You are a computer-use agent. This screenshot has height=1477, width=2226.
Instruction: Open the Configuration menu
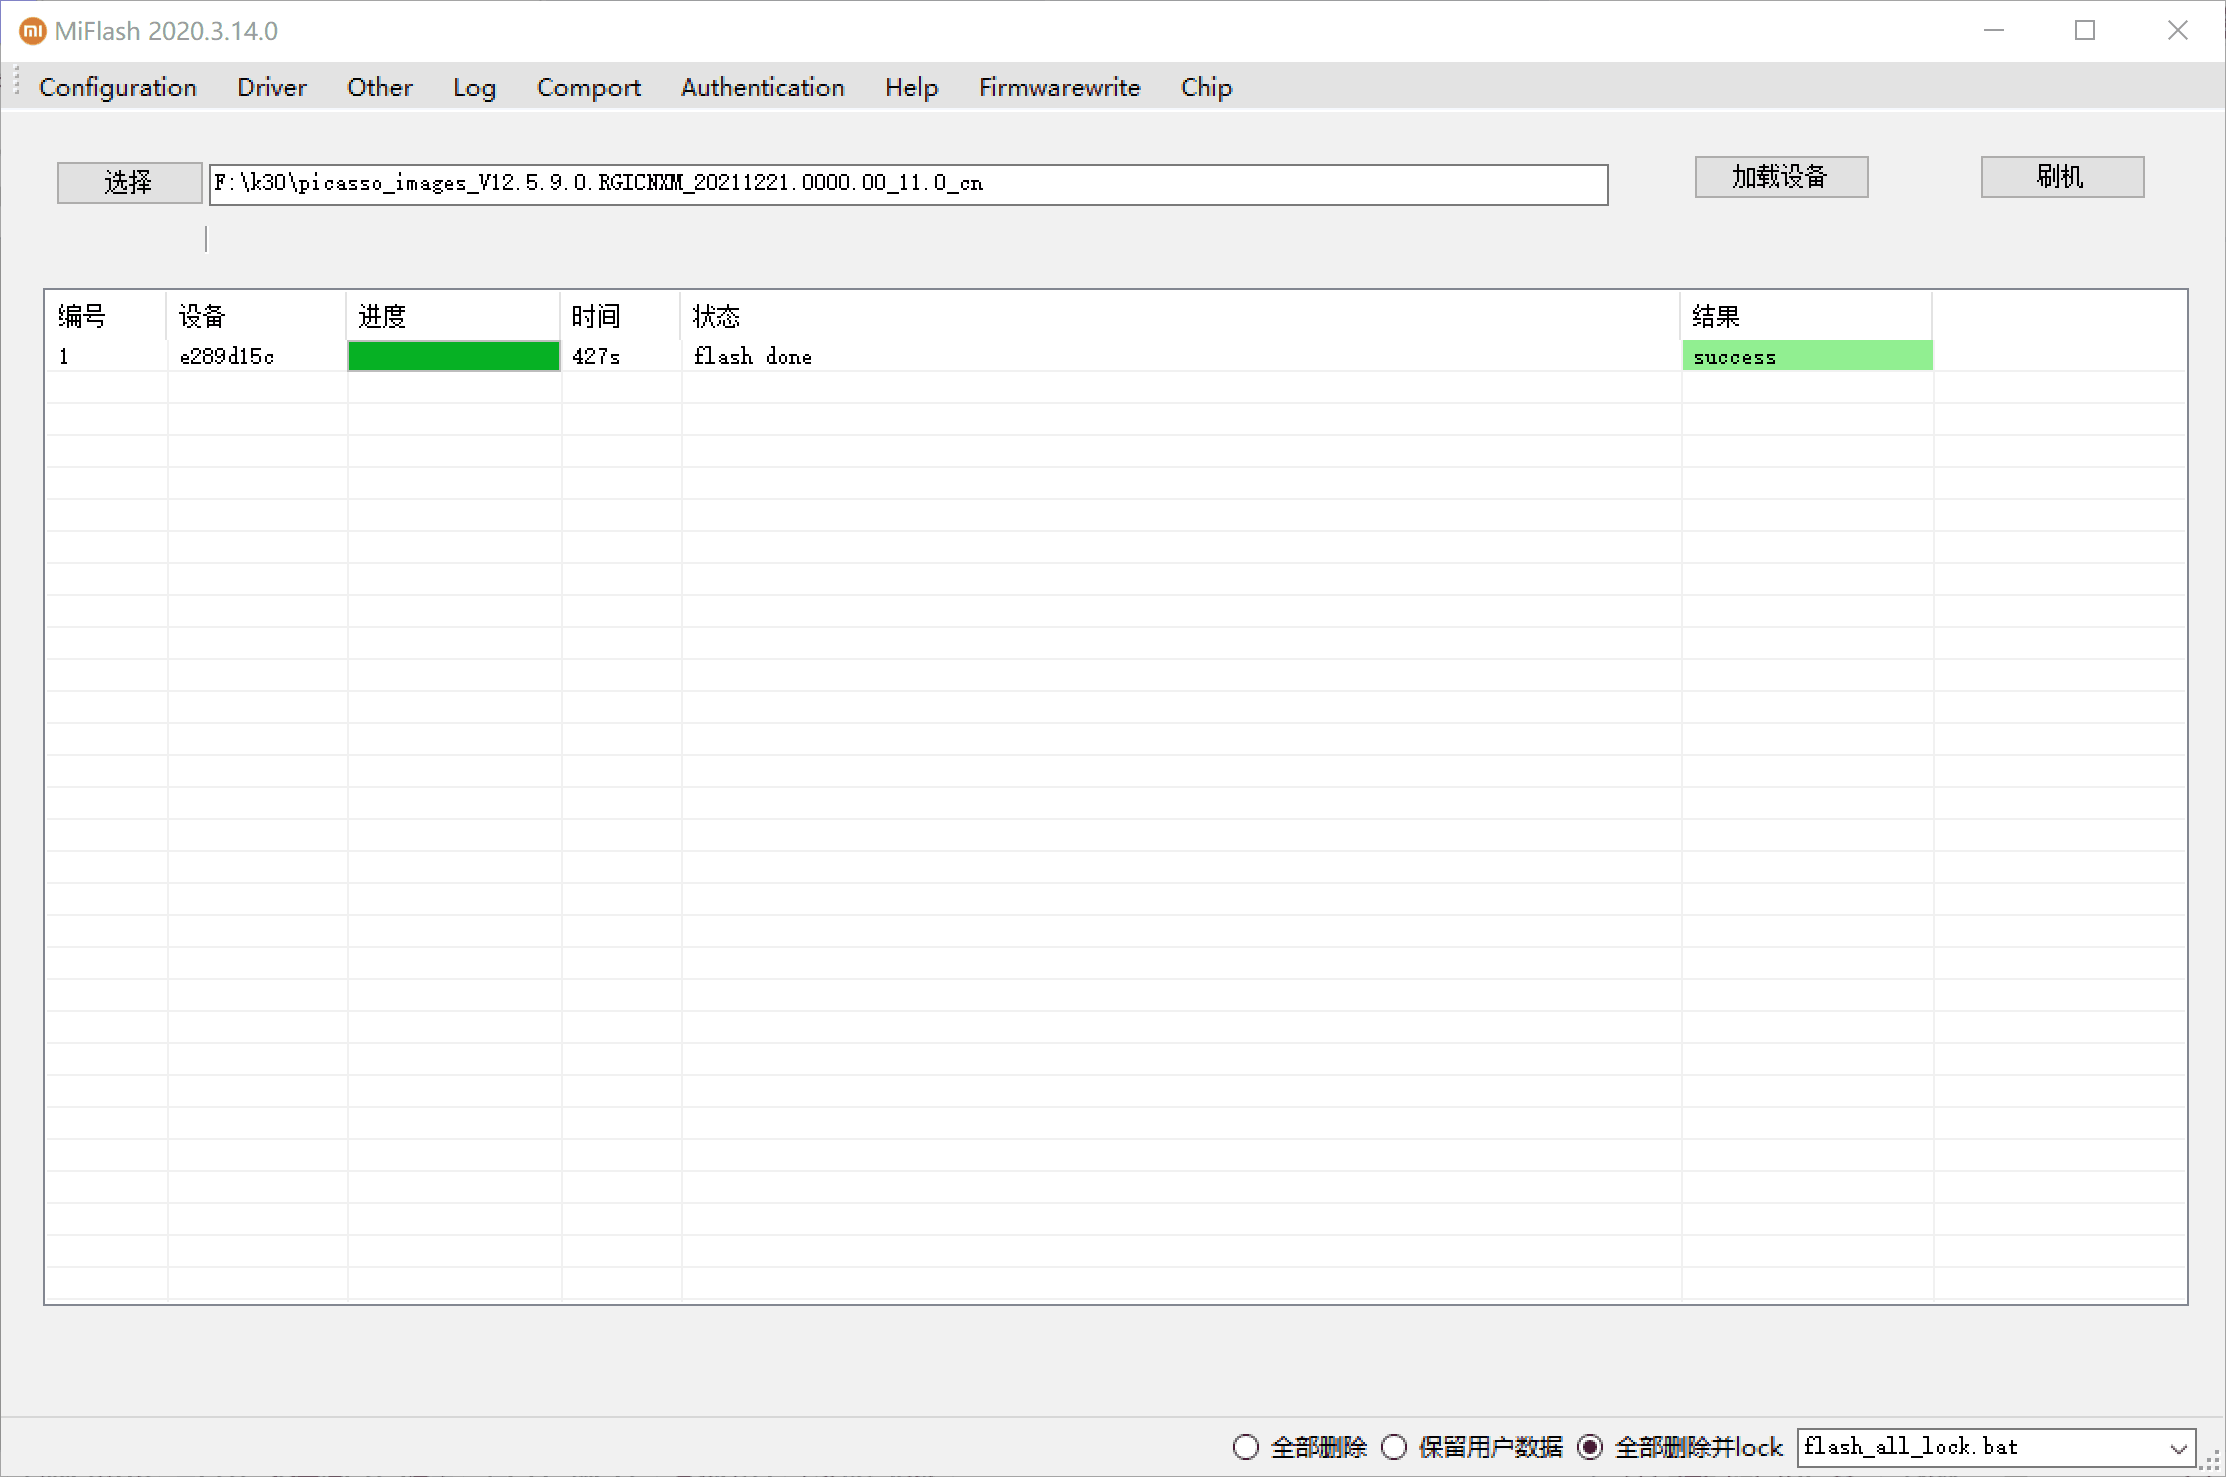[x=118, y=87]
